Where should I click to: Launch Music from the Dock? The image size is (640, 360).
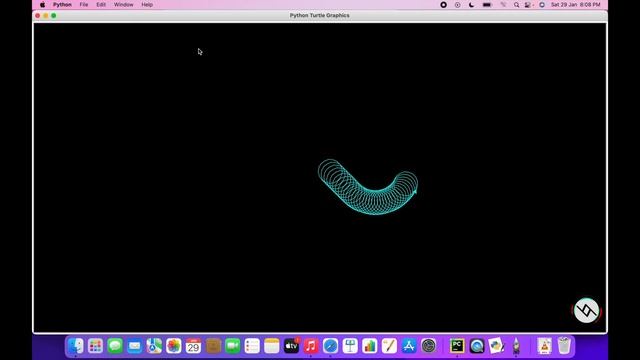pyautogui.click(x=311, y=346)
